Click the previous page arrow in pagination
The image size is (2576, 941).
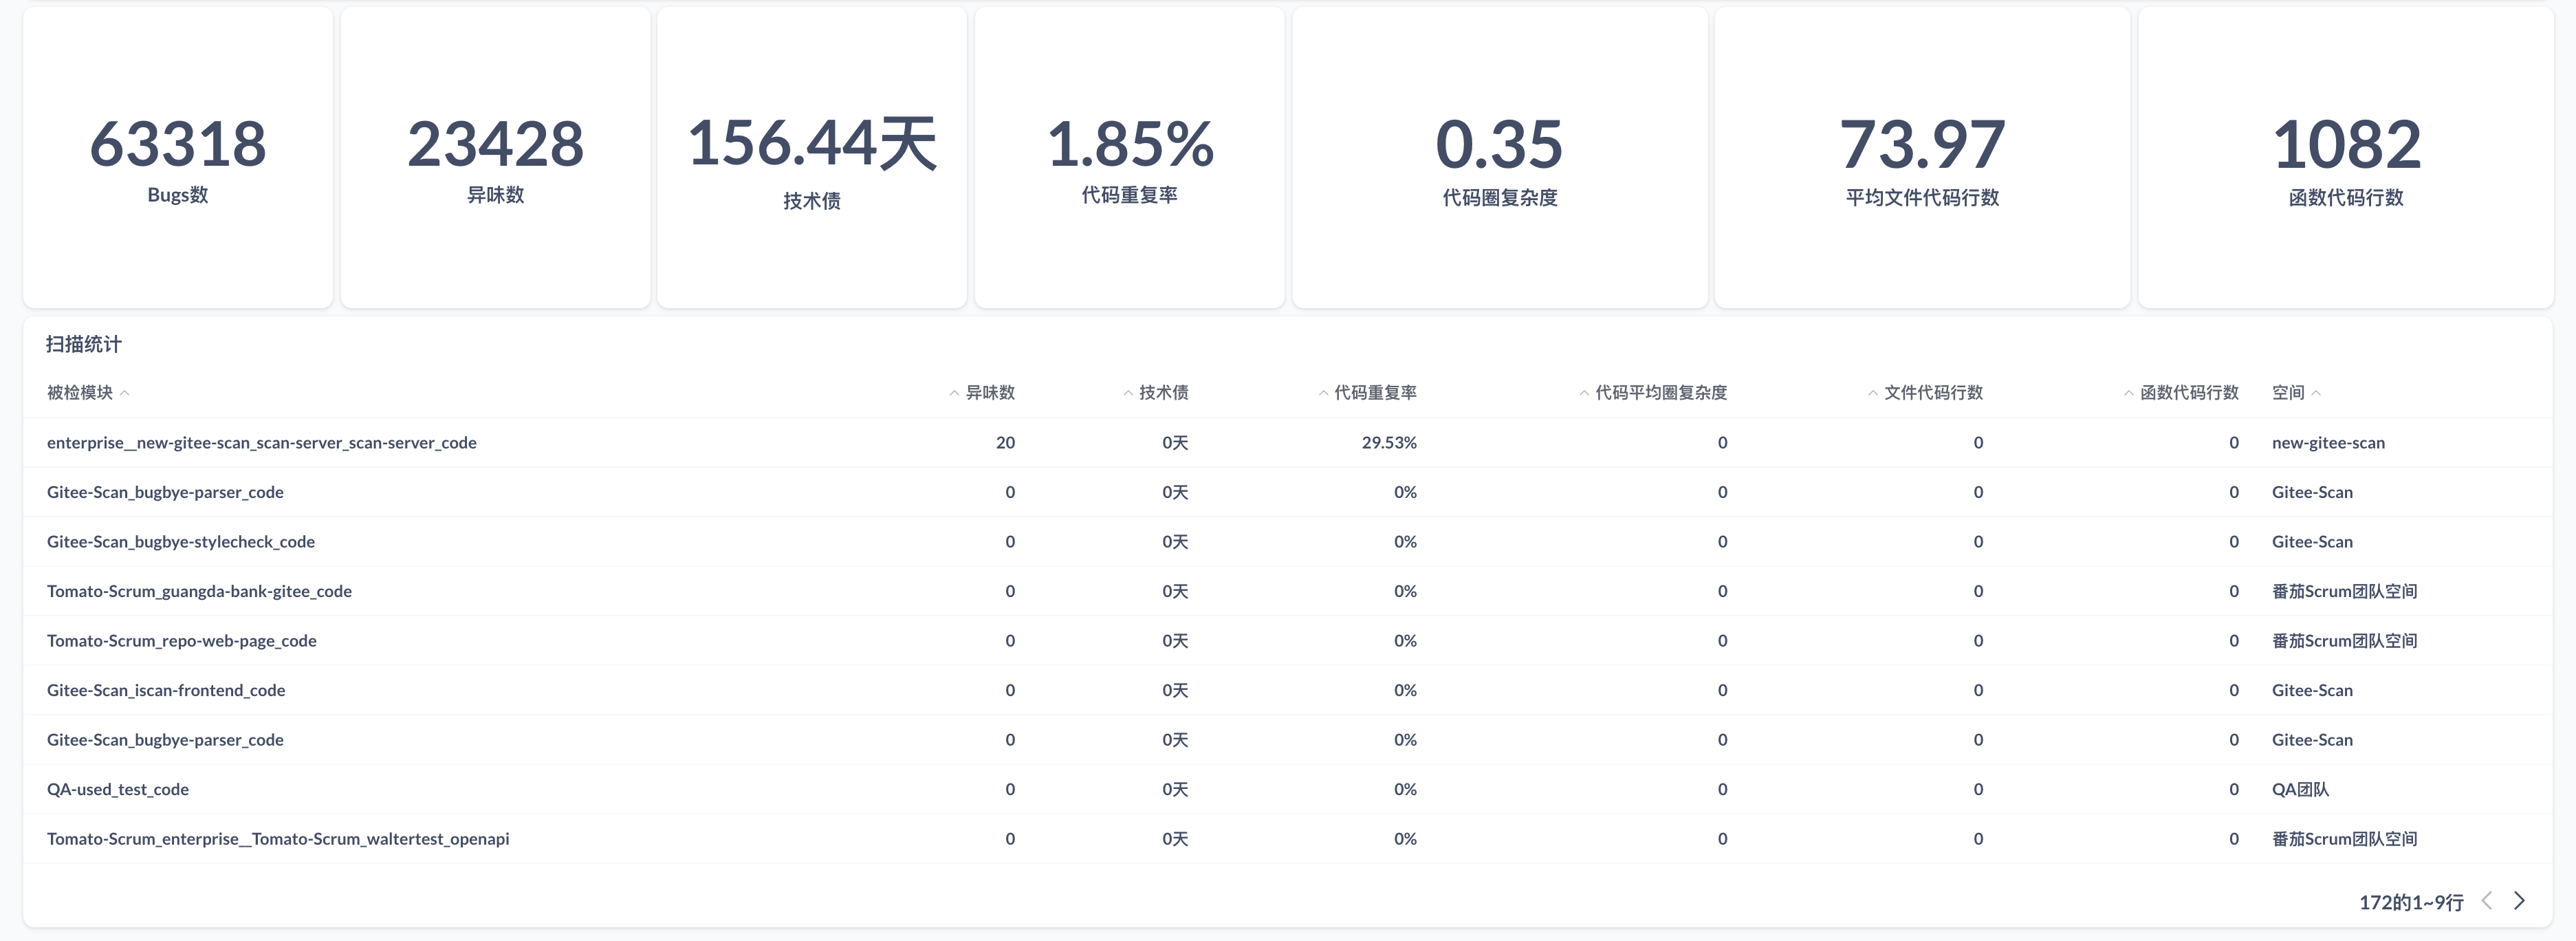(2486, 901)
